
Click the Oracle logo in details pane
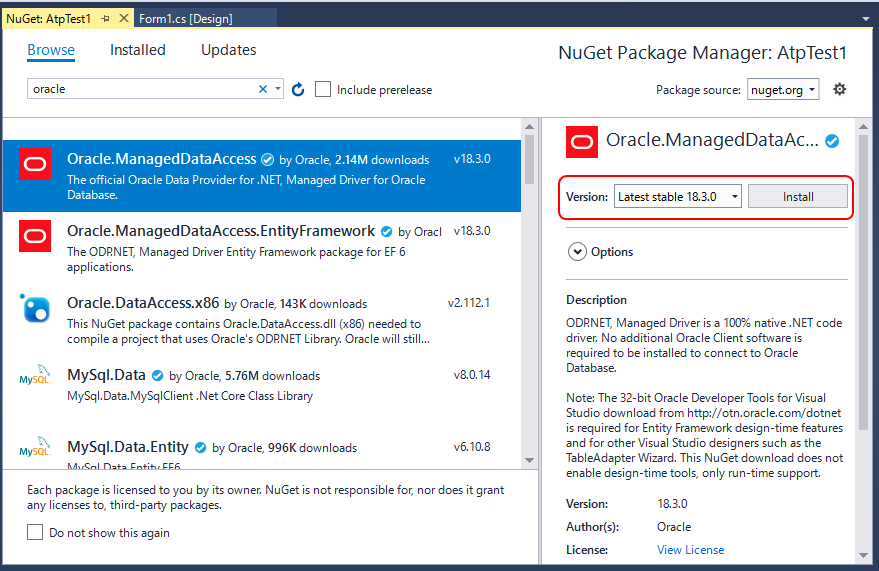tap(582, 142)
